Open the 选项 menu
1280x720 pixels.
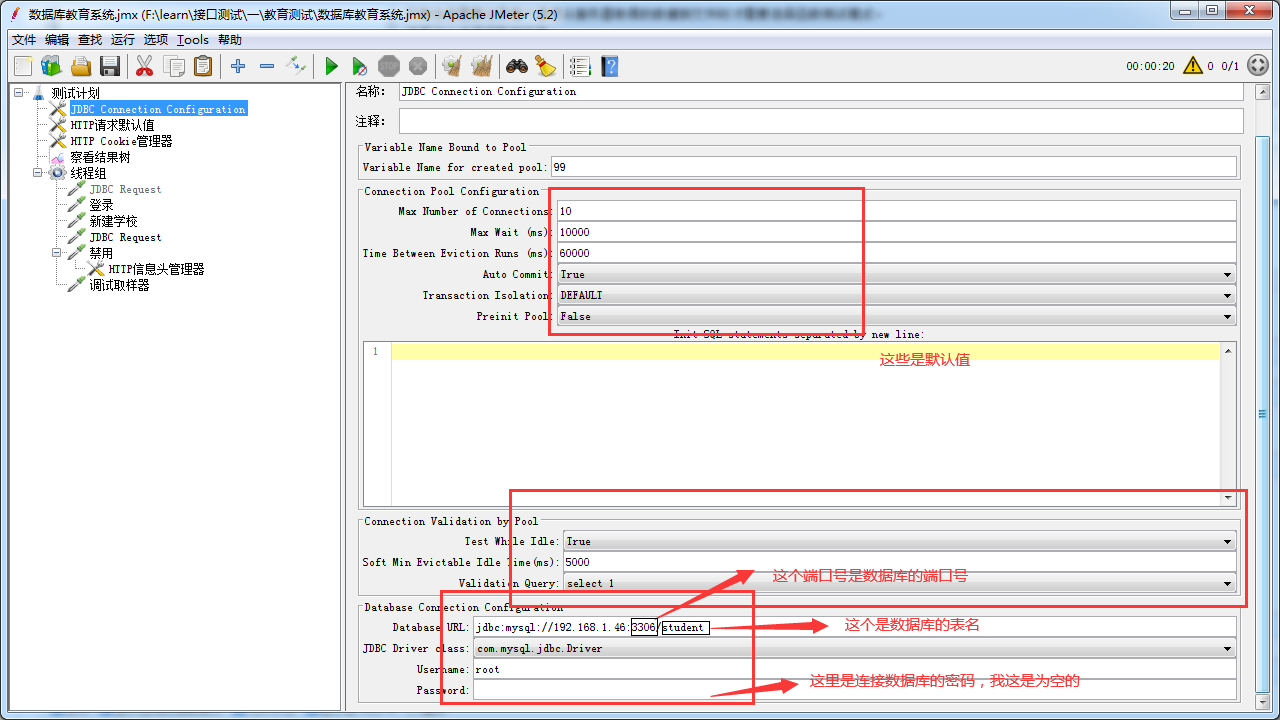(156, 40)
